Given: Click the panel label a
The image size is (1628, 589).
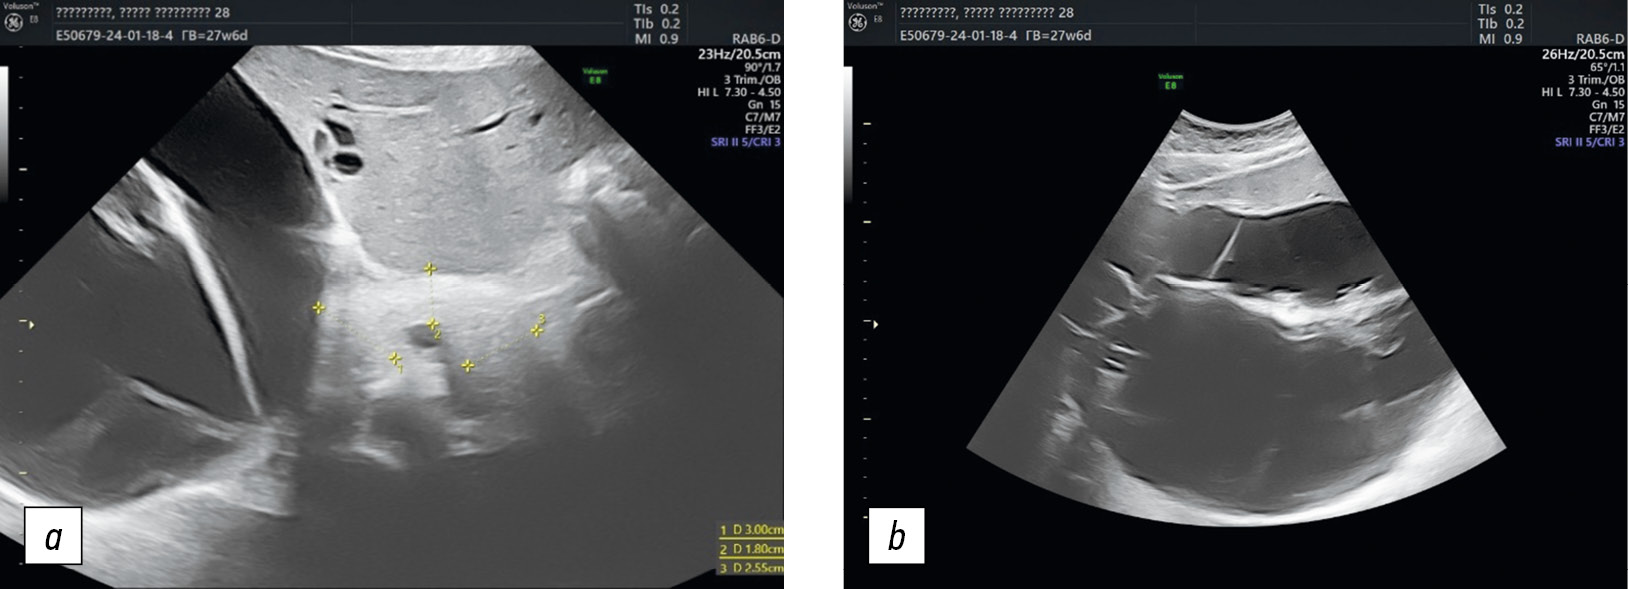Looking at the screenshot, I should click(53, 536).
